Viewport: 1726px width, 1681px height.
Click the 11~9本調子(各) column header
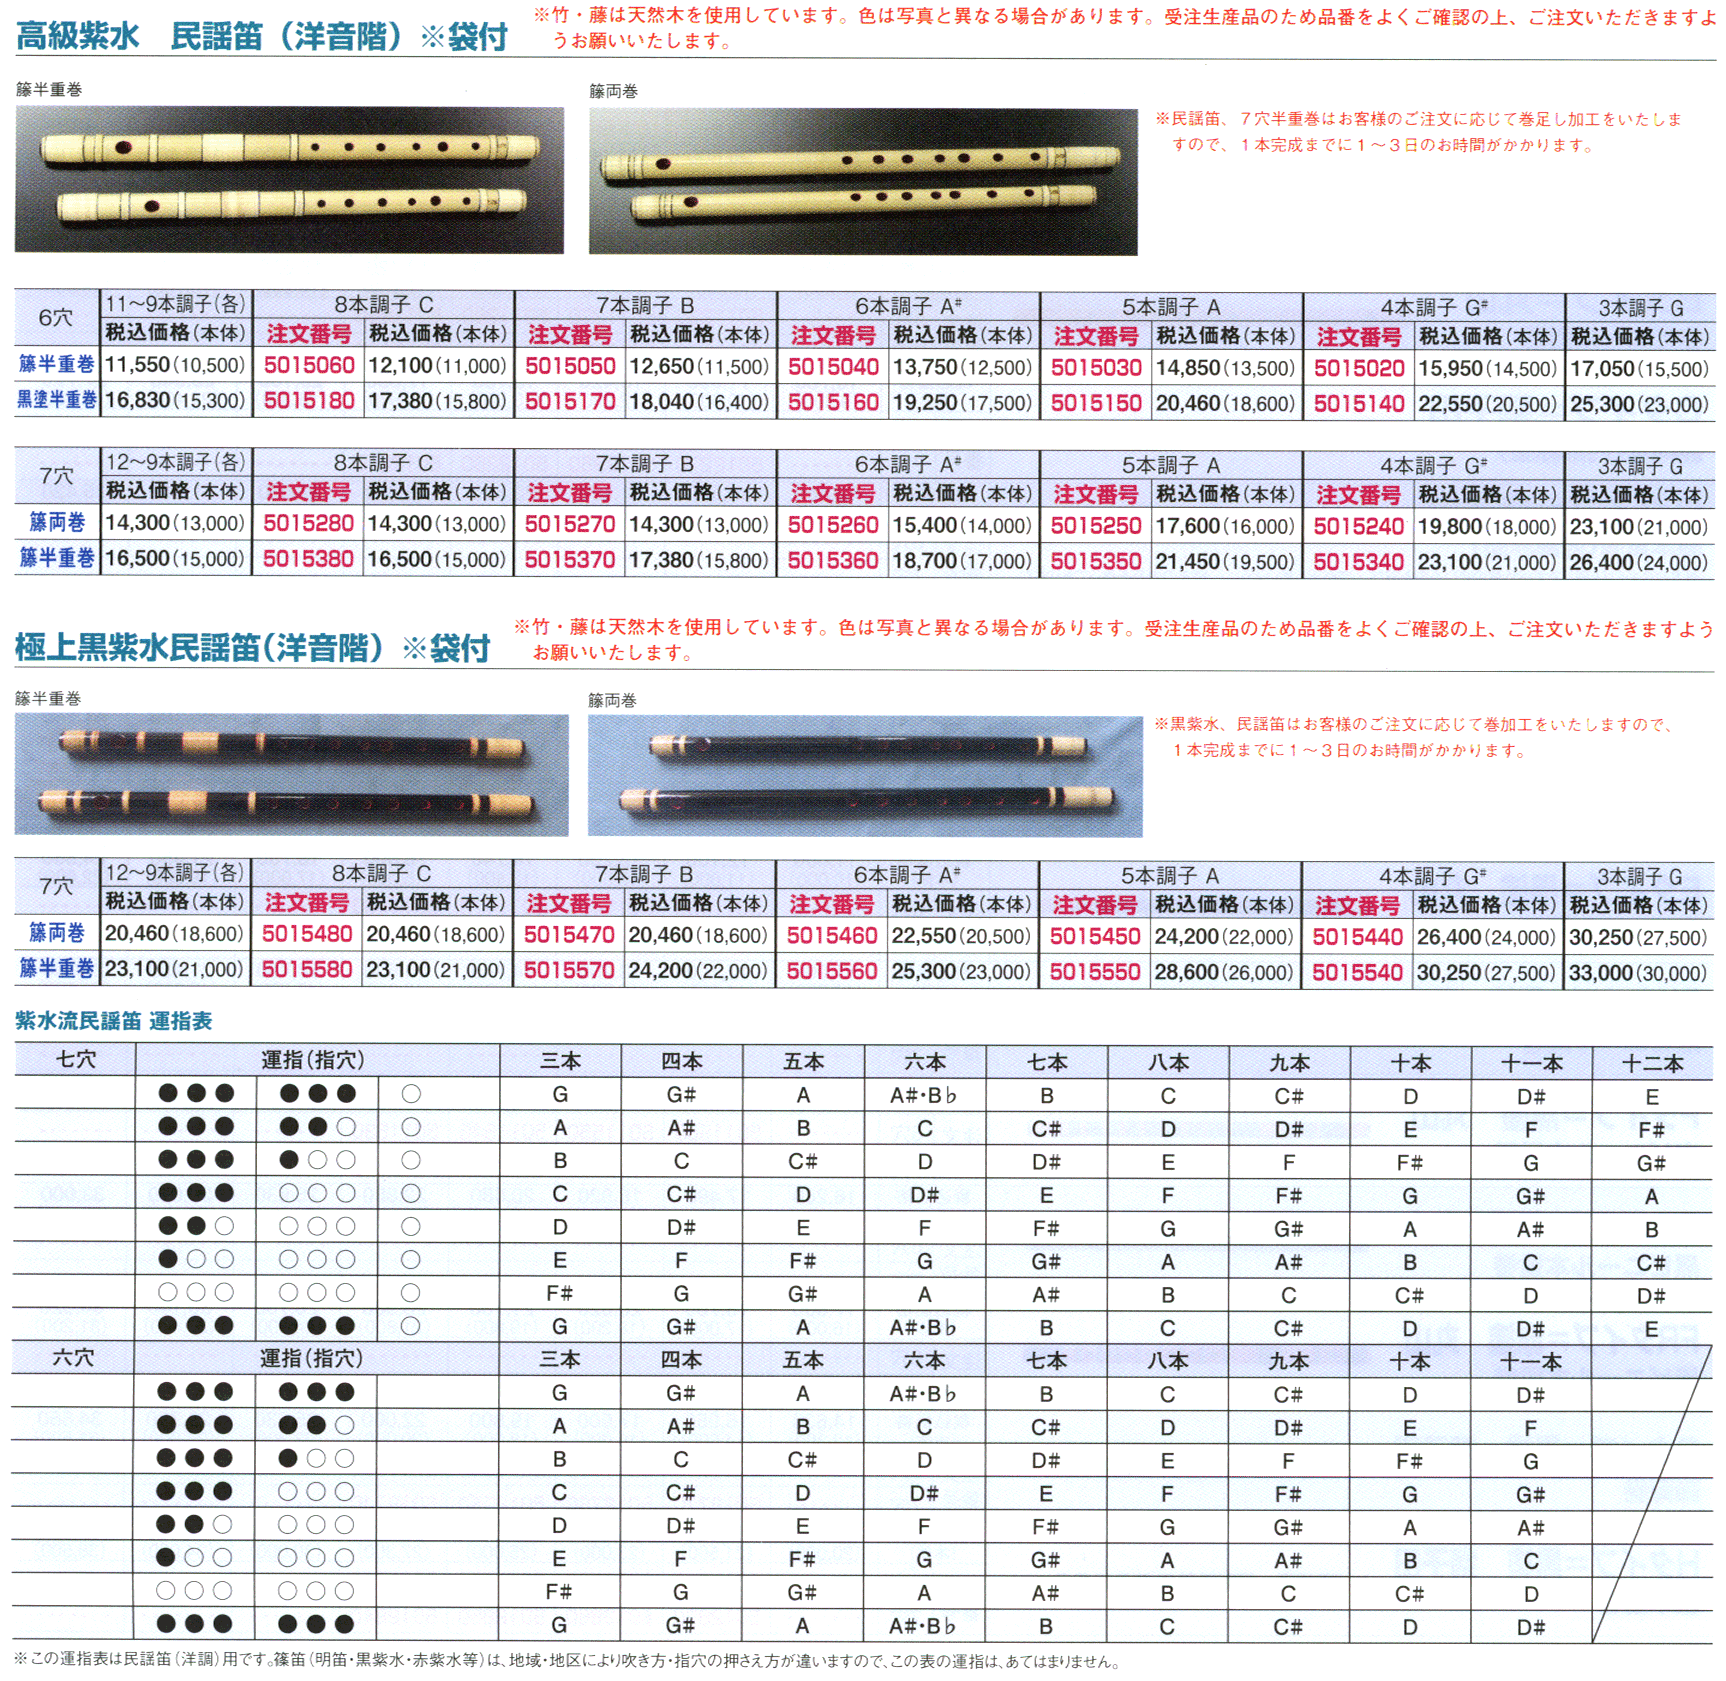coord(176,304)
